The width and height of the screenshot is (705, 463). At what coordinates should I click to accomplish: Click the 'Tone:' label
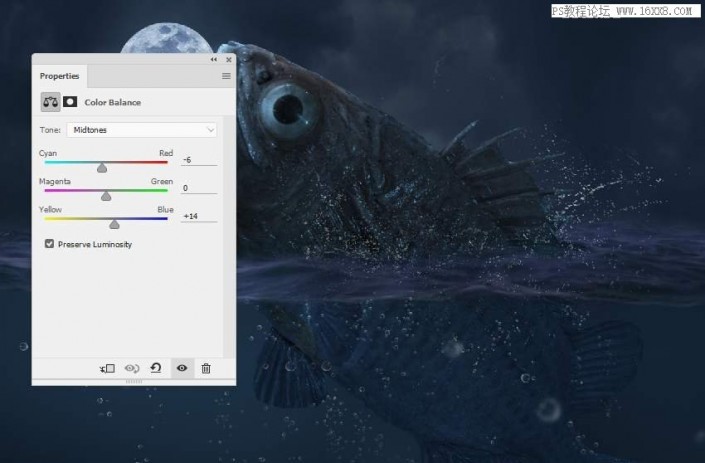pos(50,130)
